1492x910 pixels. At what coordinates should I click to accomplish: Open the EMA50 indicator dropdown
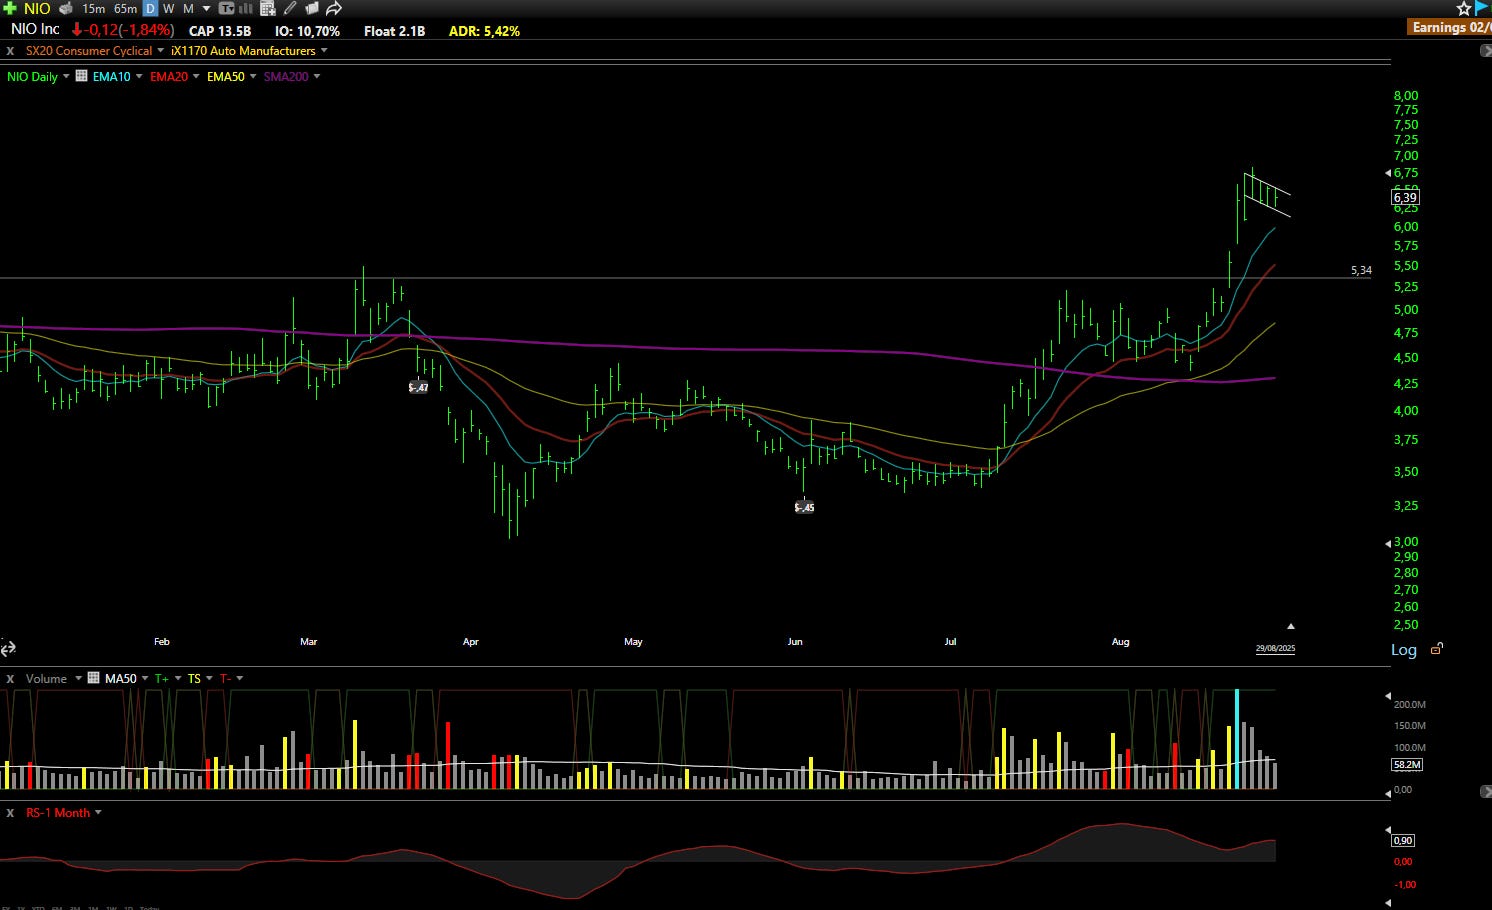[x=253, y=76]
